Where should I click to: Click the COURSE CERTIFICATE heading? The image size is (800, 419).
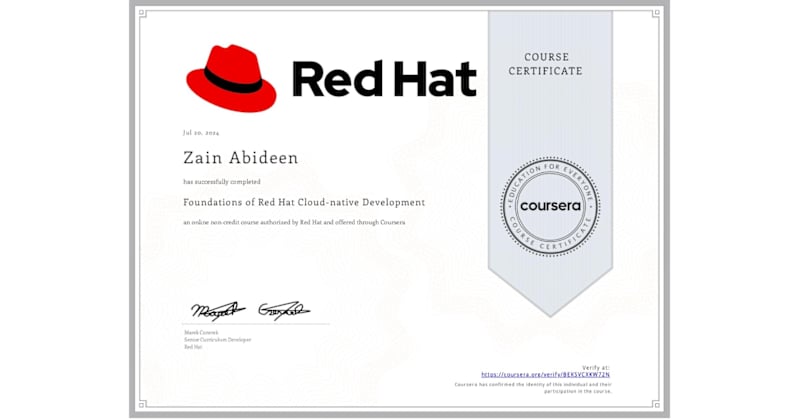coord(545,64)
